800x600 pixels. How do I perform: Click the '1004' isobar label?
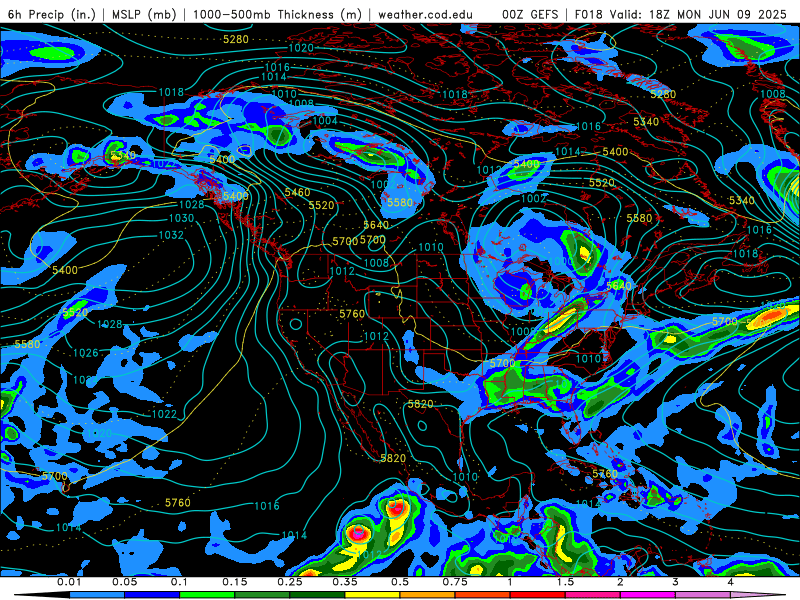pyautogui.click(x=325, y=120)
